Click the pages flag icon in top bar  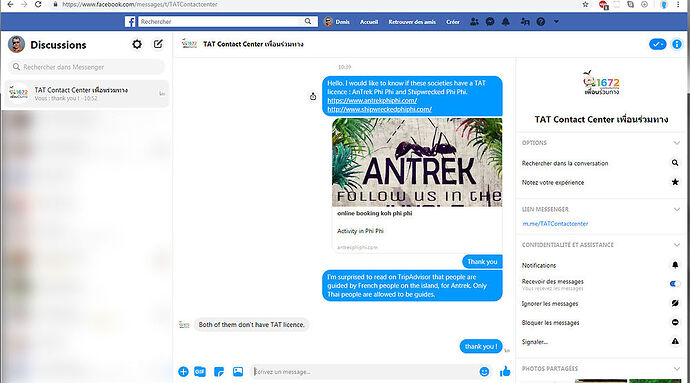click(x=525, y=22)
